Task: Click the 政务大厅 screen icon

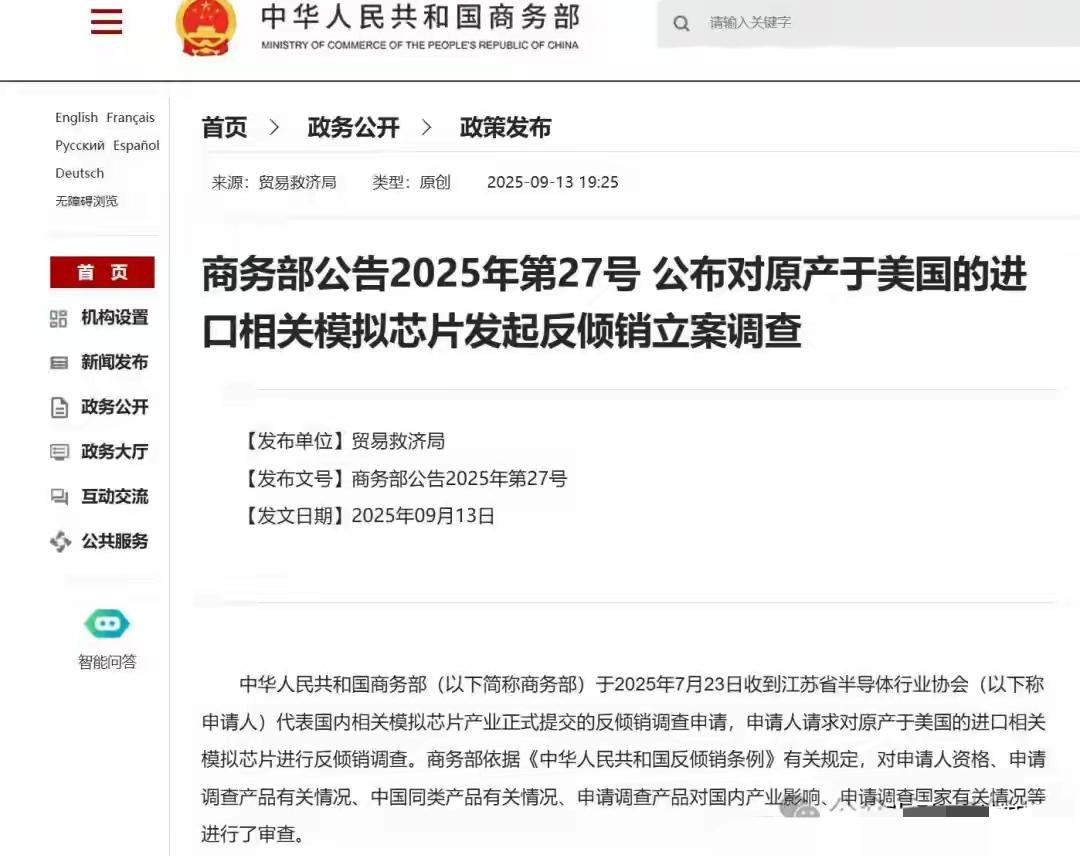Action: [59, 452]
